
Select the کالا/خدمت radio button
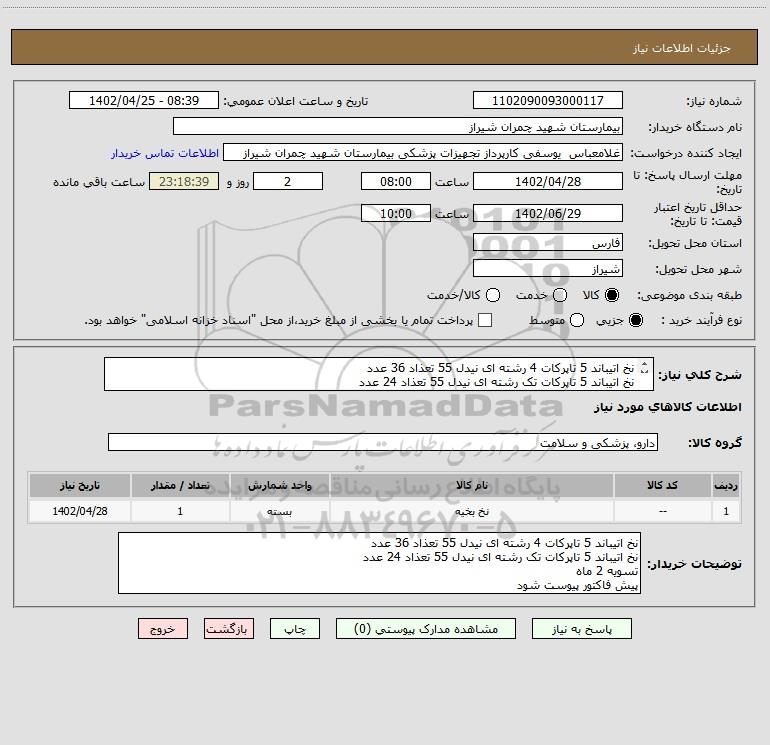coord(493,295)
